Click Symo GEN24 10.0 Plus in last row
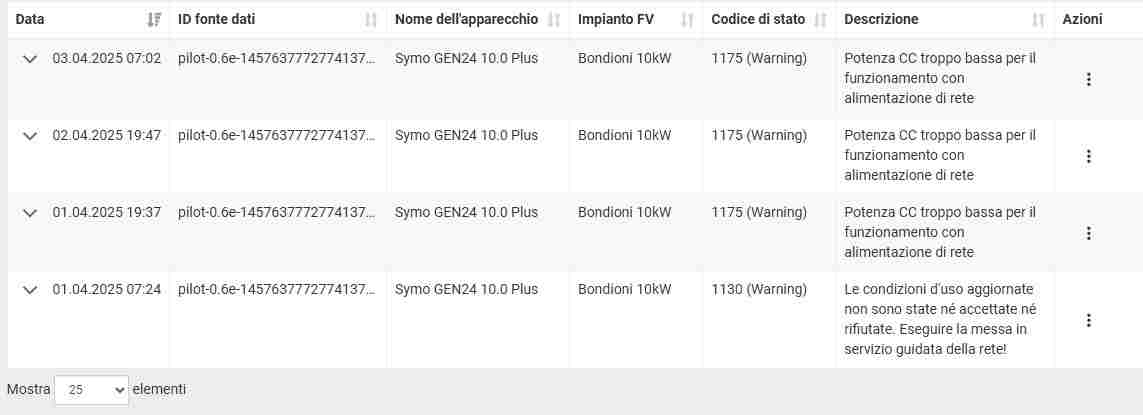The height and width of the screenshot is (415, 1143). [x=467, y=290]
